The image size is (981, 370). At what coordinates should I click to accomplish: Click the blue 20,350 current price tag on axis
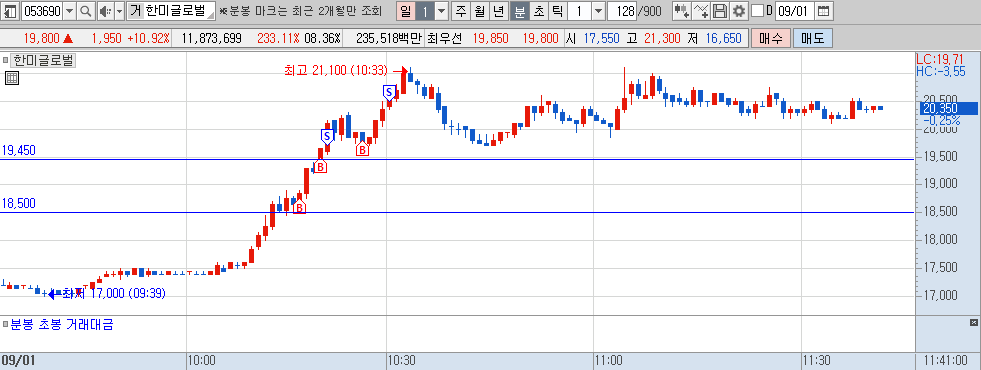point(948,108)
